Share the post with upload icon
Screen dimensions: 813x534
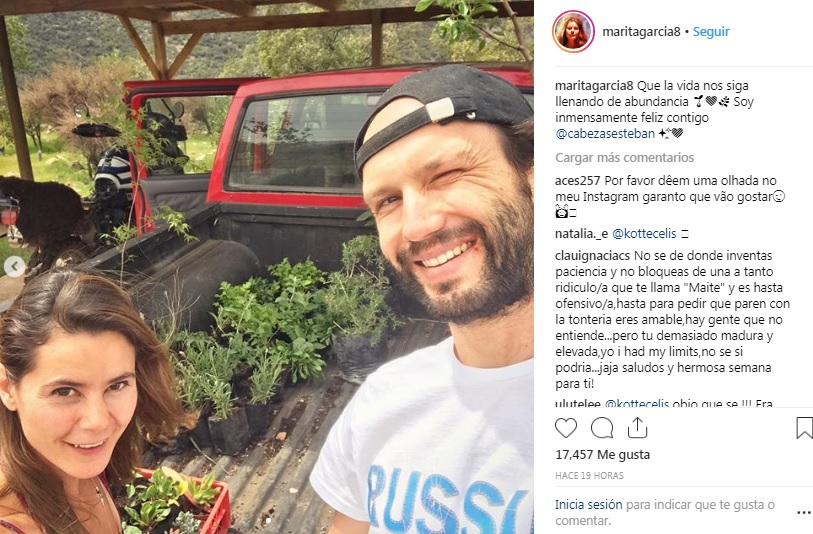pyautogui.click(x=637, y=428)
